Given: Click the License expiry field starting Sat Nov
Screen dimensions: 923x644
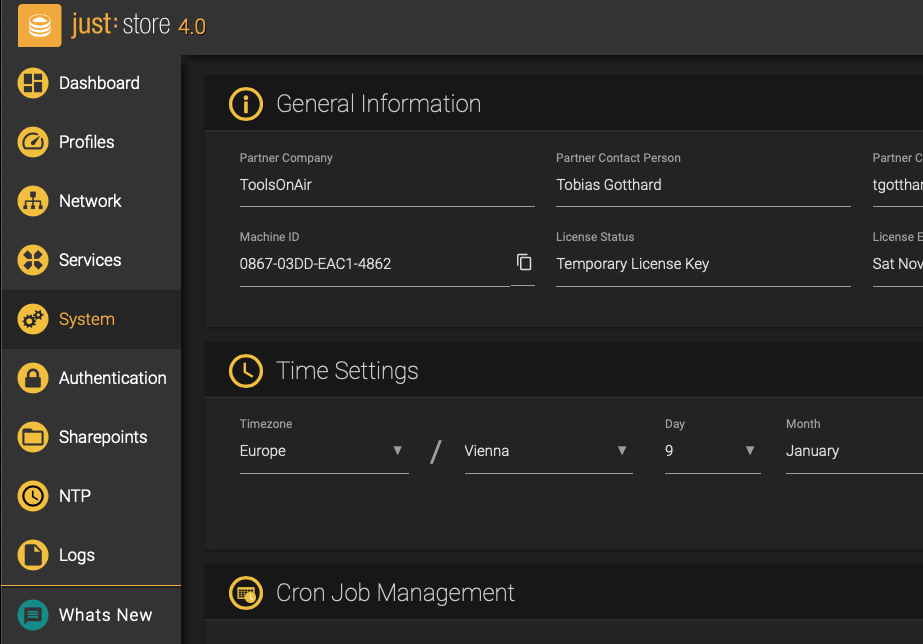Looking at the screenshot, I should 898,264.
